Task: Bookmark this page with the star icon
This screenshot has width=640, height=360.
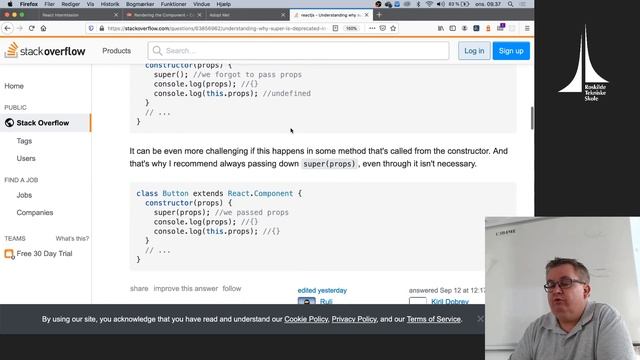Action: [393, 28]
